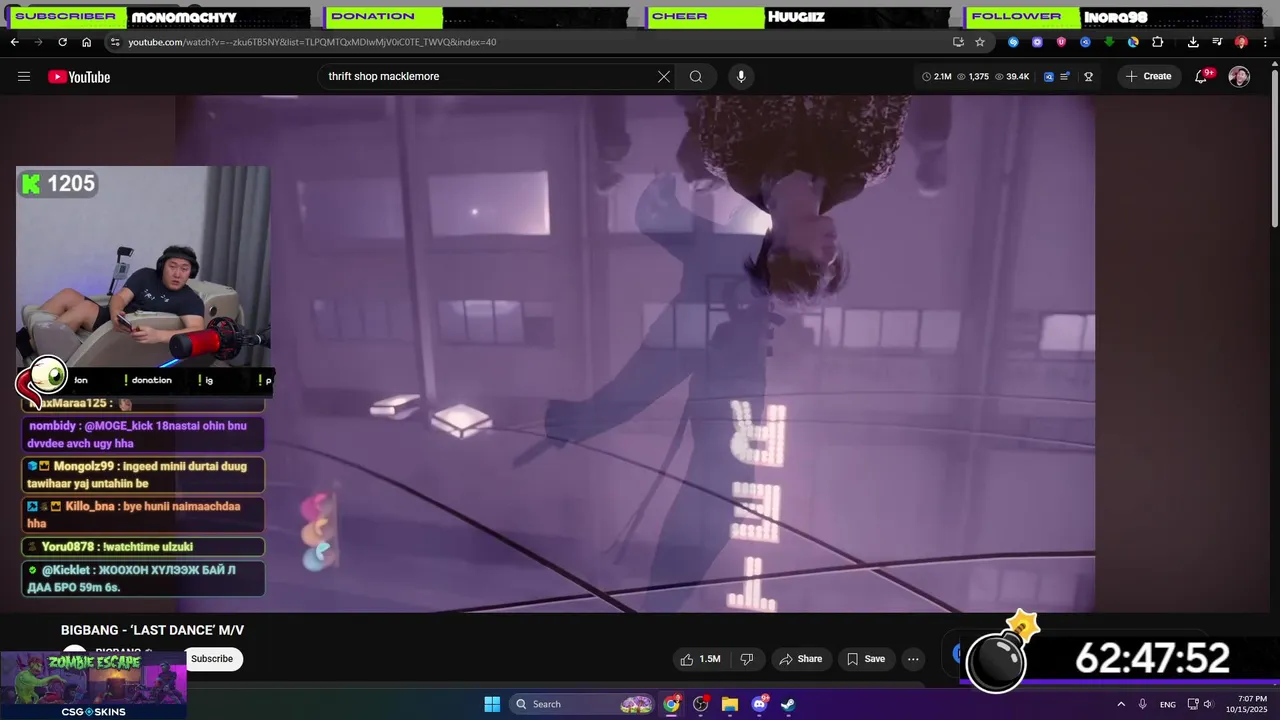Open YouTube notifications bell
Image resolution: width=1280 pixels, height=720 pixels.
(x=1202, y=76)
